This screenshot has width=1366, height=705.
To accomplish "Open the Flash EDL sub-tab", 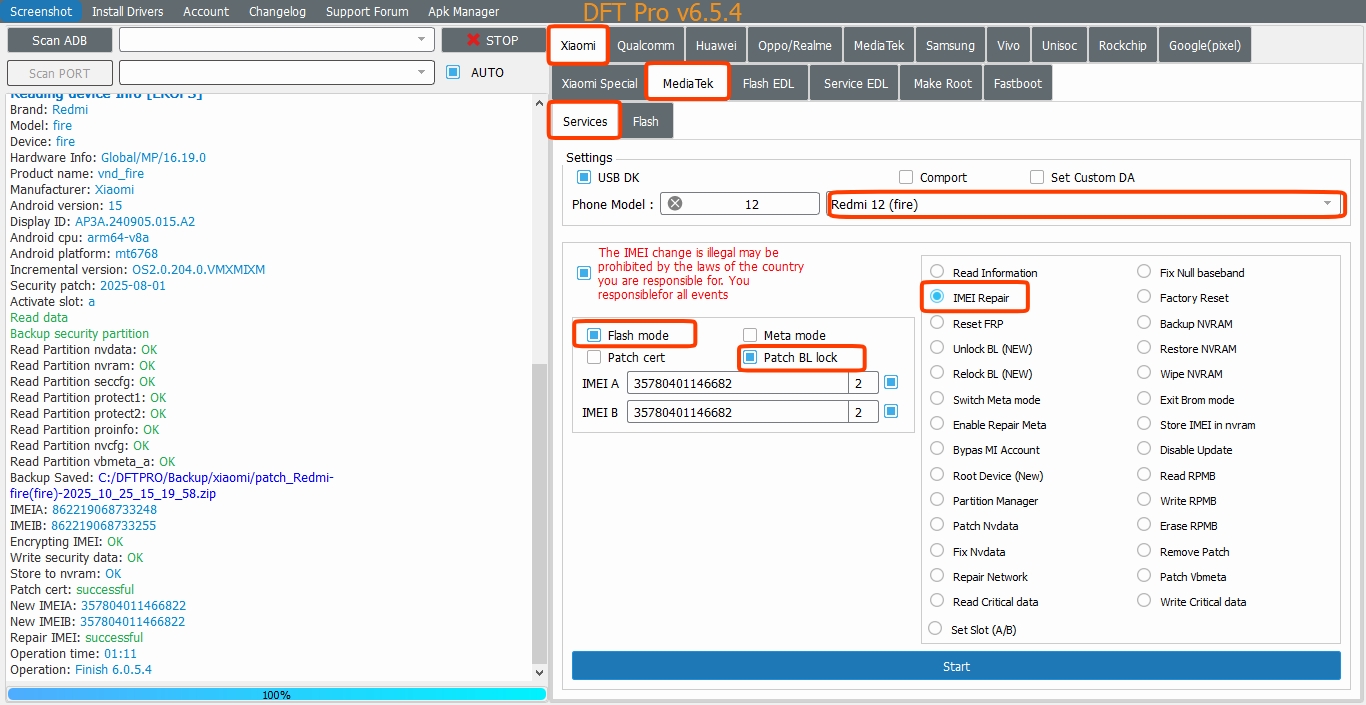I will click(x=768, y=83).
